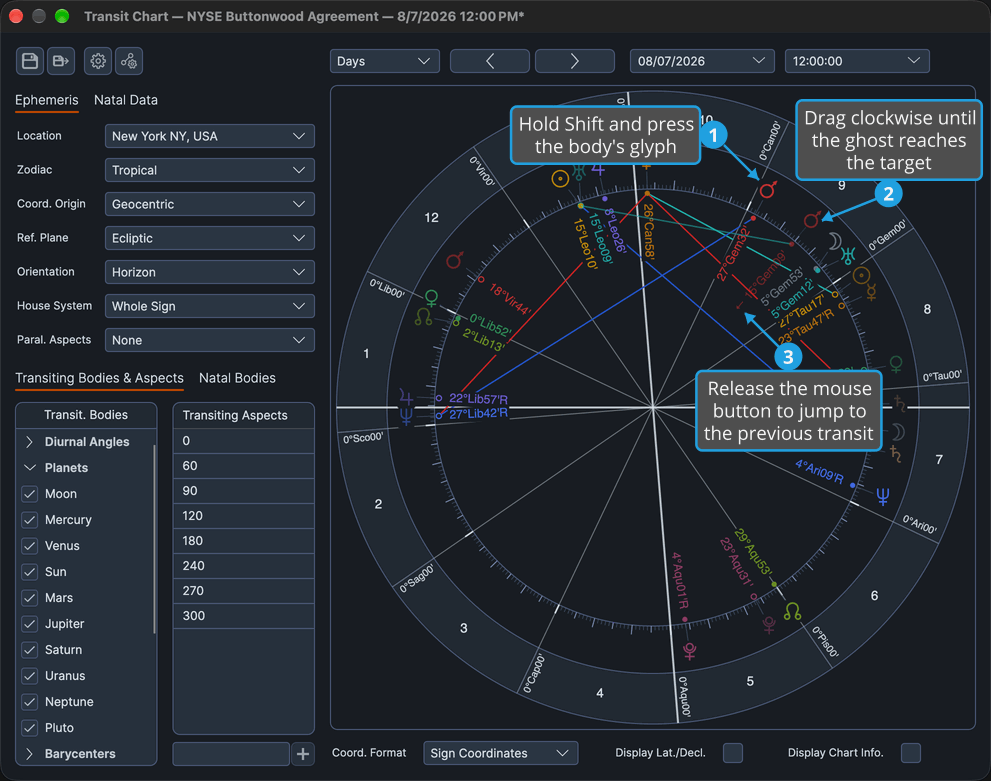991x781 pixels.
Task: Collapse the Planets group
Action: coord(29,468)
